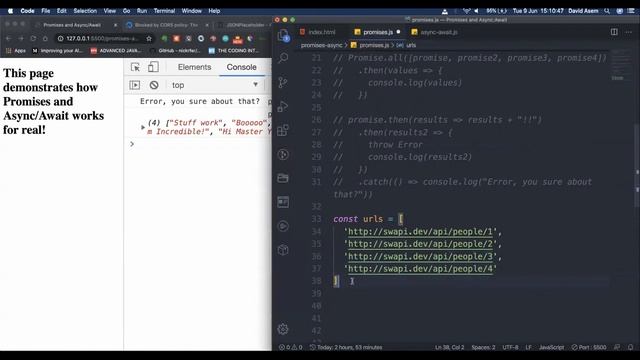Open the Elements tab in DevTools
Screen dimensions: 640x360
(194, 67)
